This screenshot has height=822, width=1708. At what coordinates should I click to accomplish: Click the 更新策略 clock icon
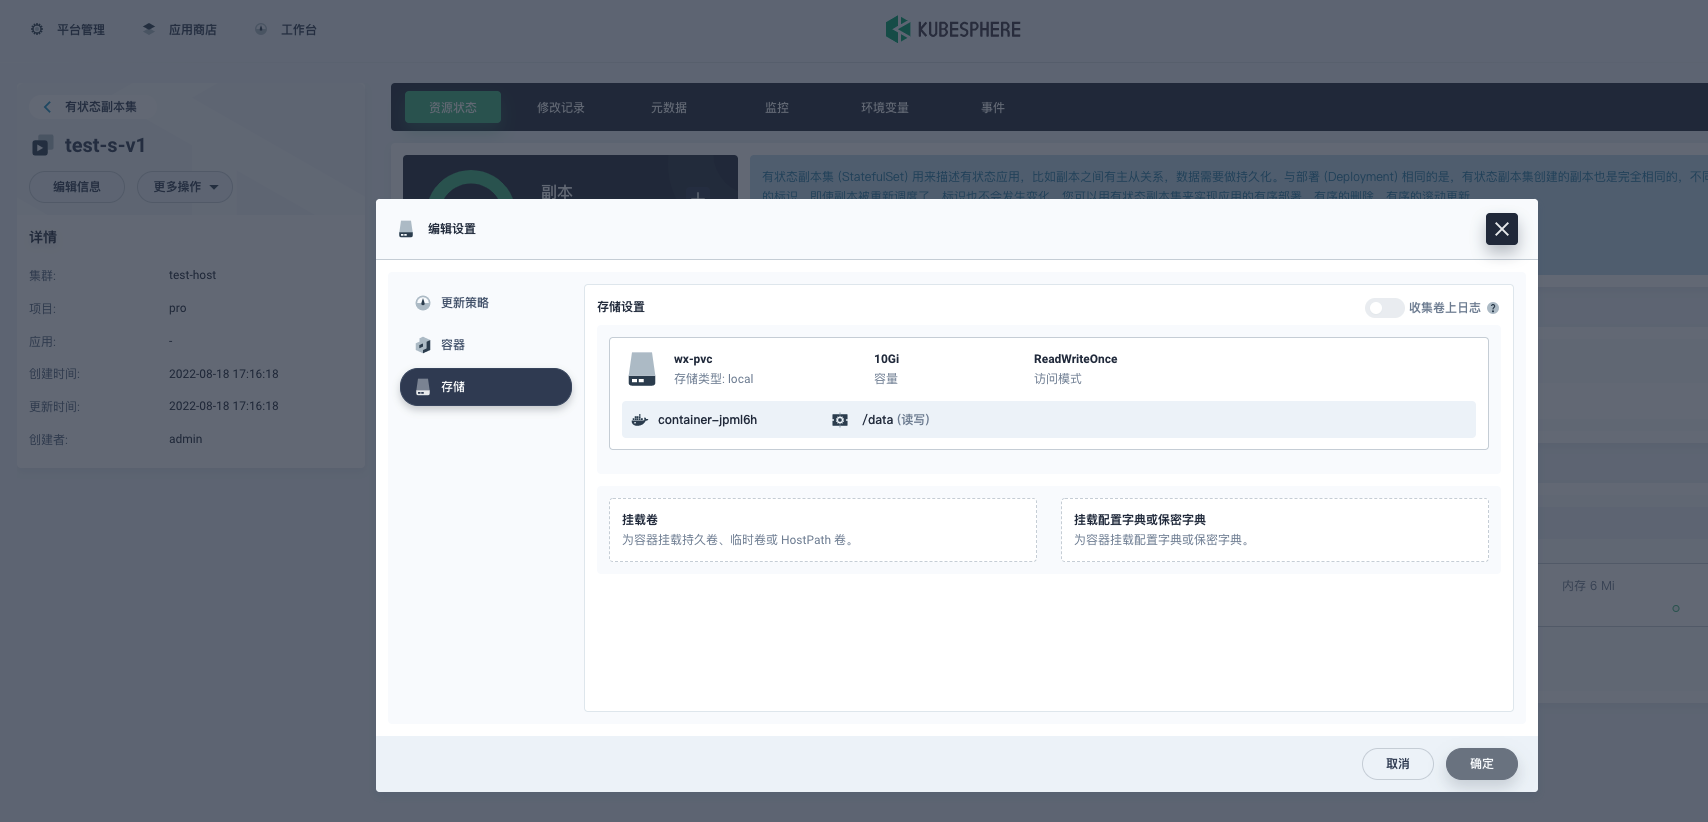click(x=423, y=303)
